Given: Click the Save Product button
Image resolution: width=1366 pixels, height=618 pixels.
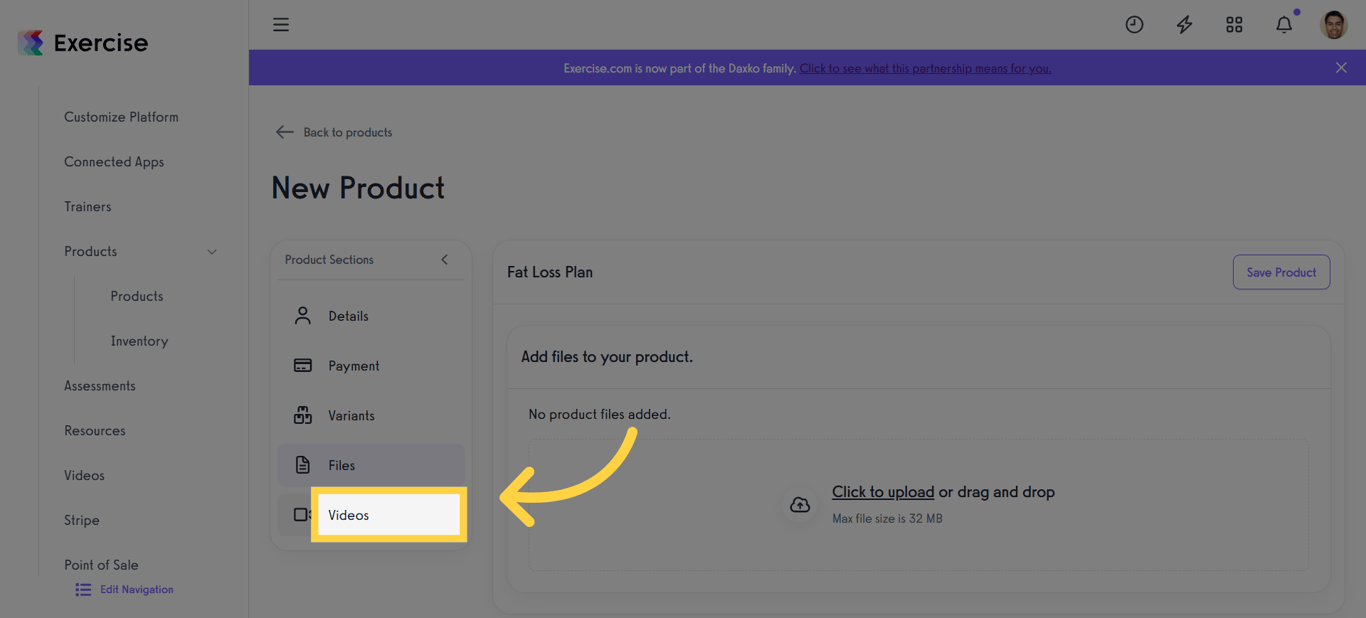Looking at the screenshot, I should click(x=1281, y=272).
